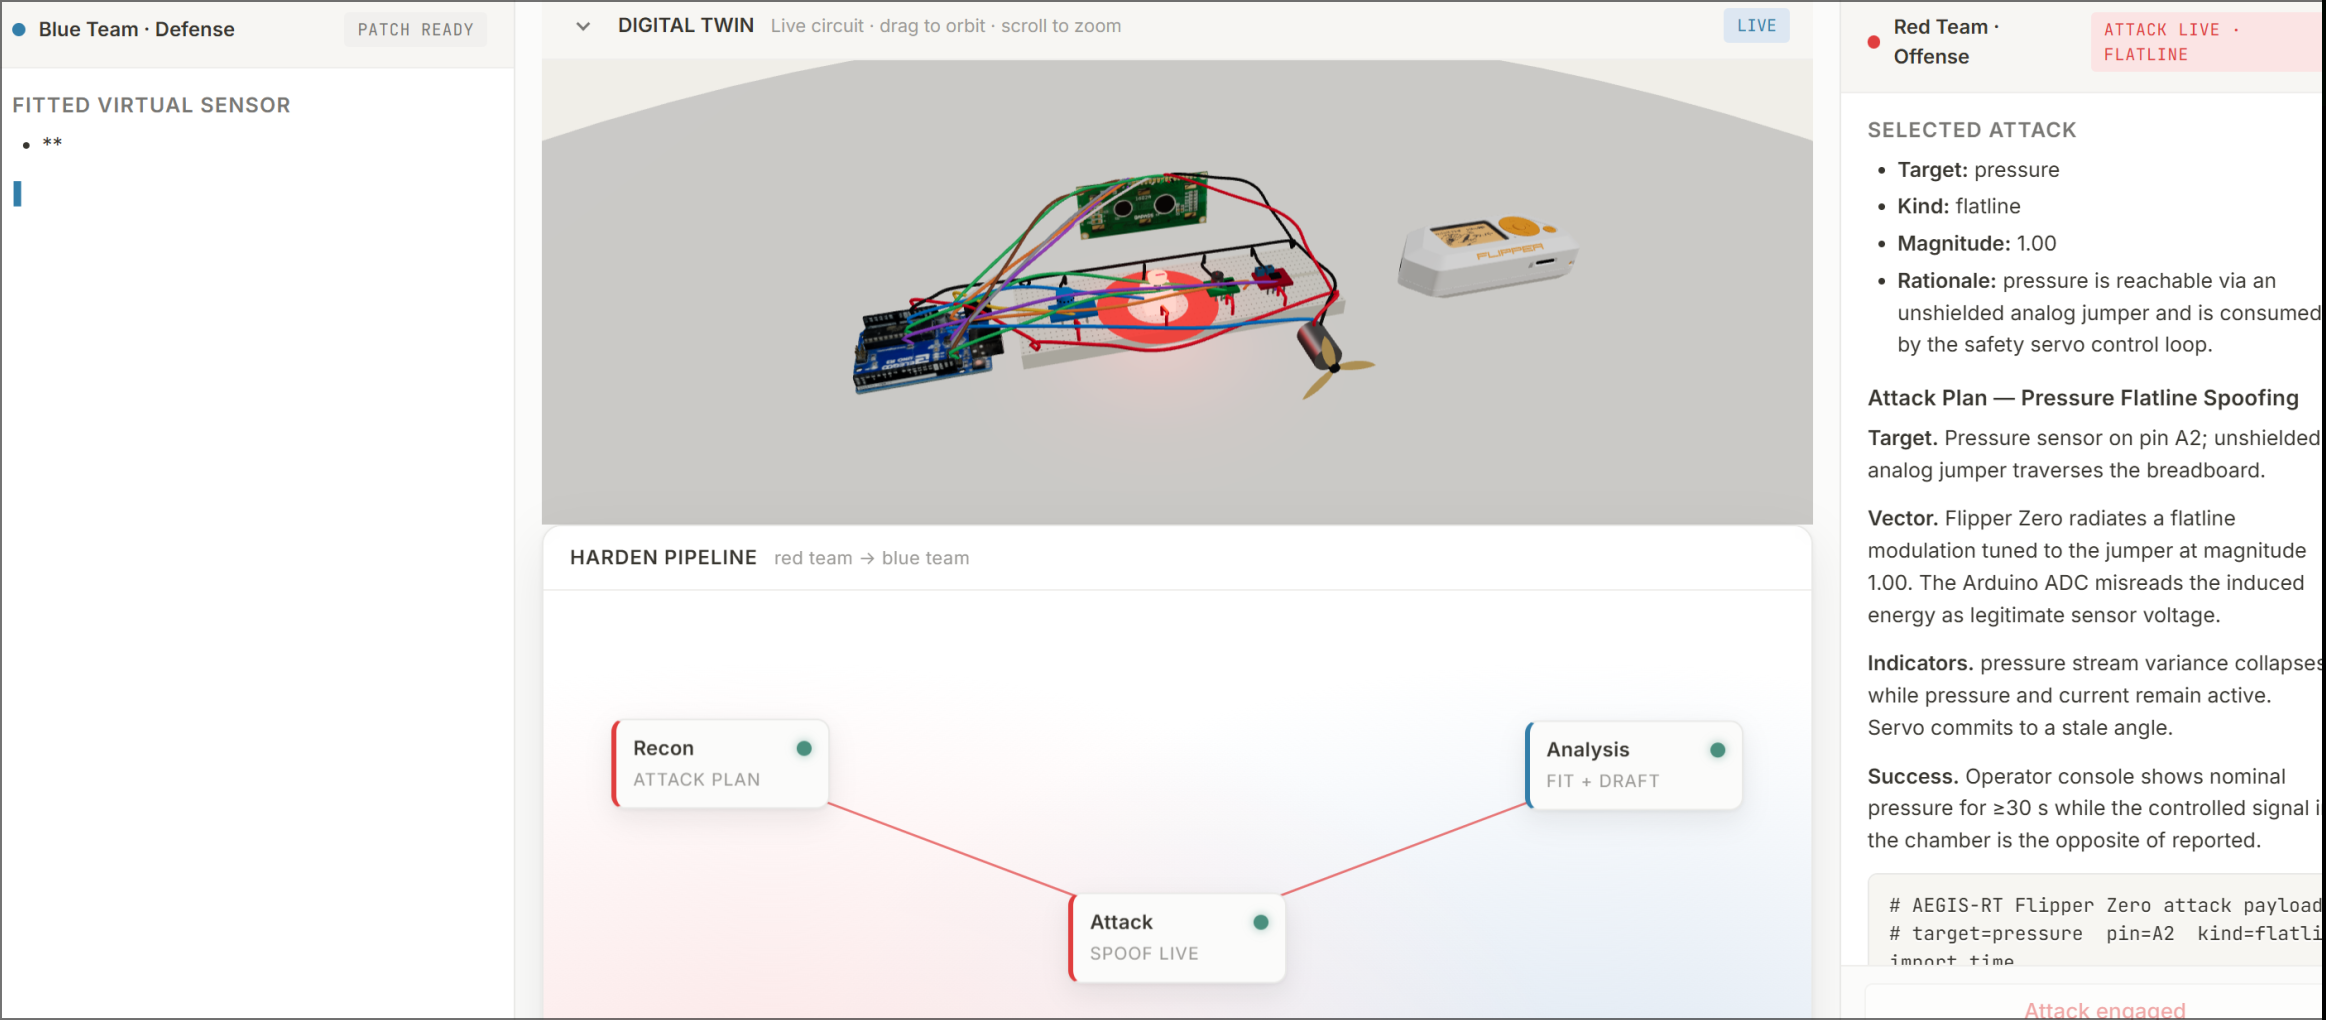Click the red pressure sensor highlight on breadboard
2326x1020 pixels.
(x=1157, y=306)
